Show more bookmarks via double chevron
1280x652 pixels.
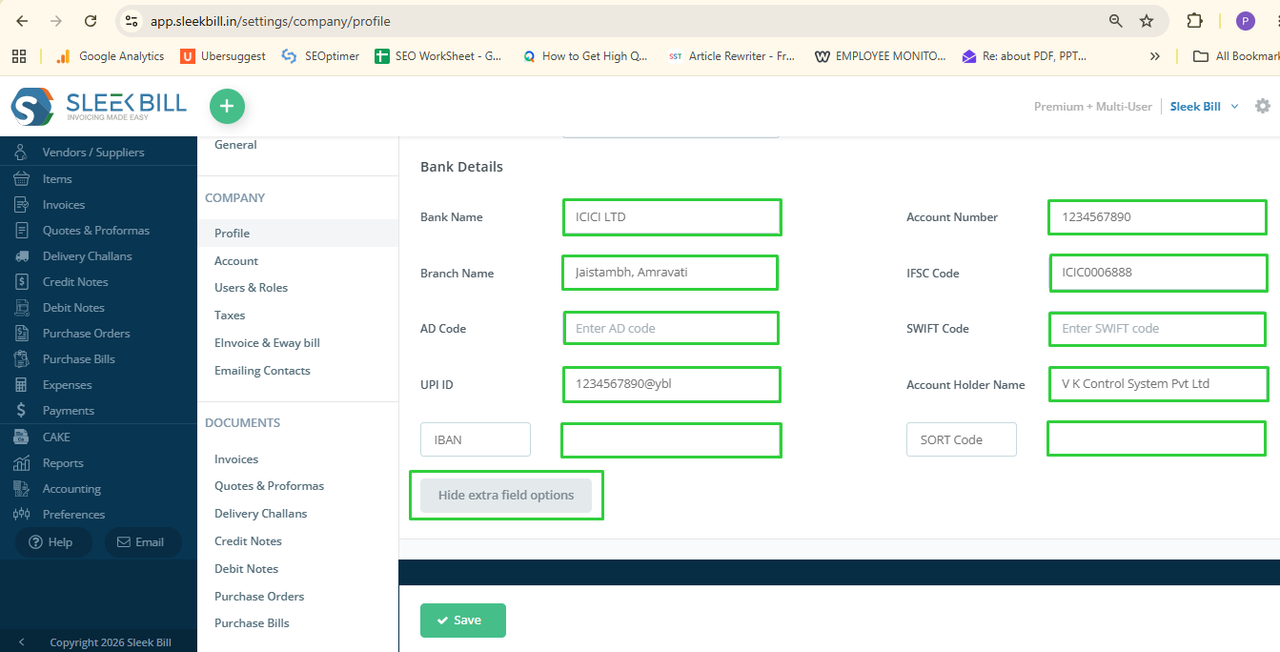point(1155,56)
